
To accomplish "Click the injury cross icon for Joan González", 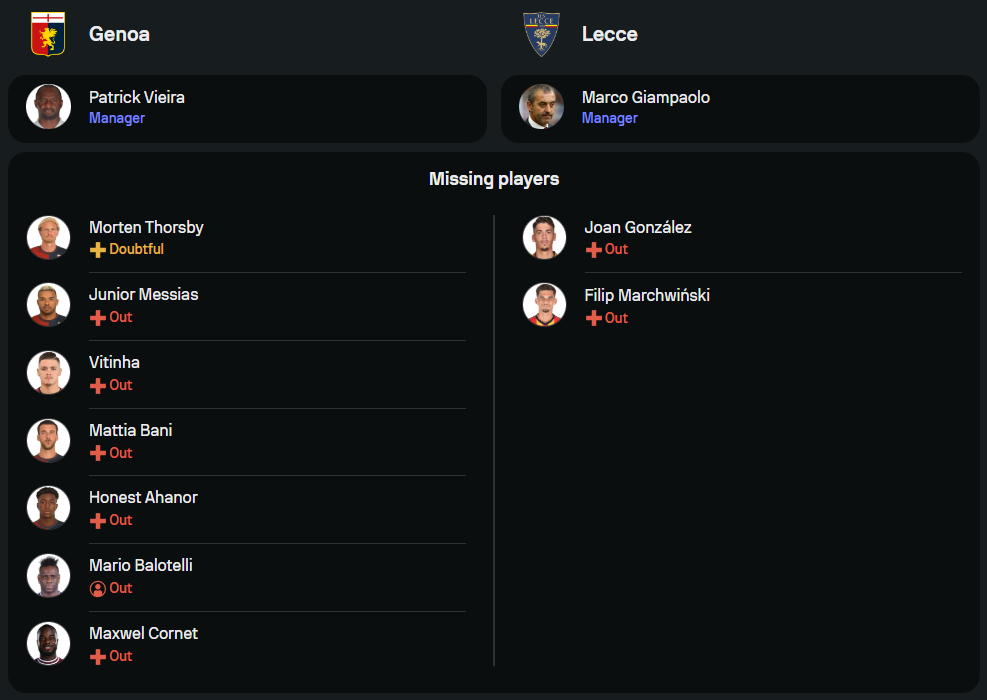I will 594,250.
